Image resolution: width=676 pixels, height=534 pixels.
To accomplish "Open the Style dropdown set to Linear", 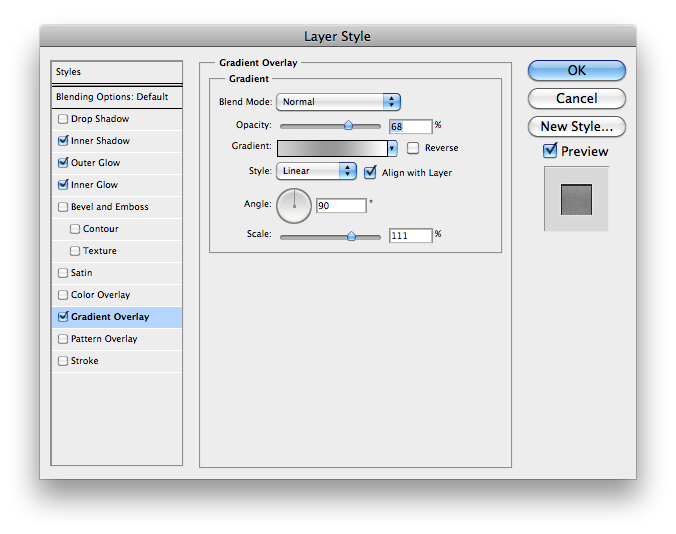I will tap(316, 171).
